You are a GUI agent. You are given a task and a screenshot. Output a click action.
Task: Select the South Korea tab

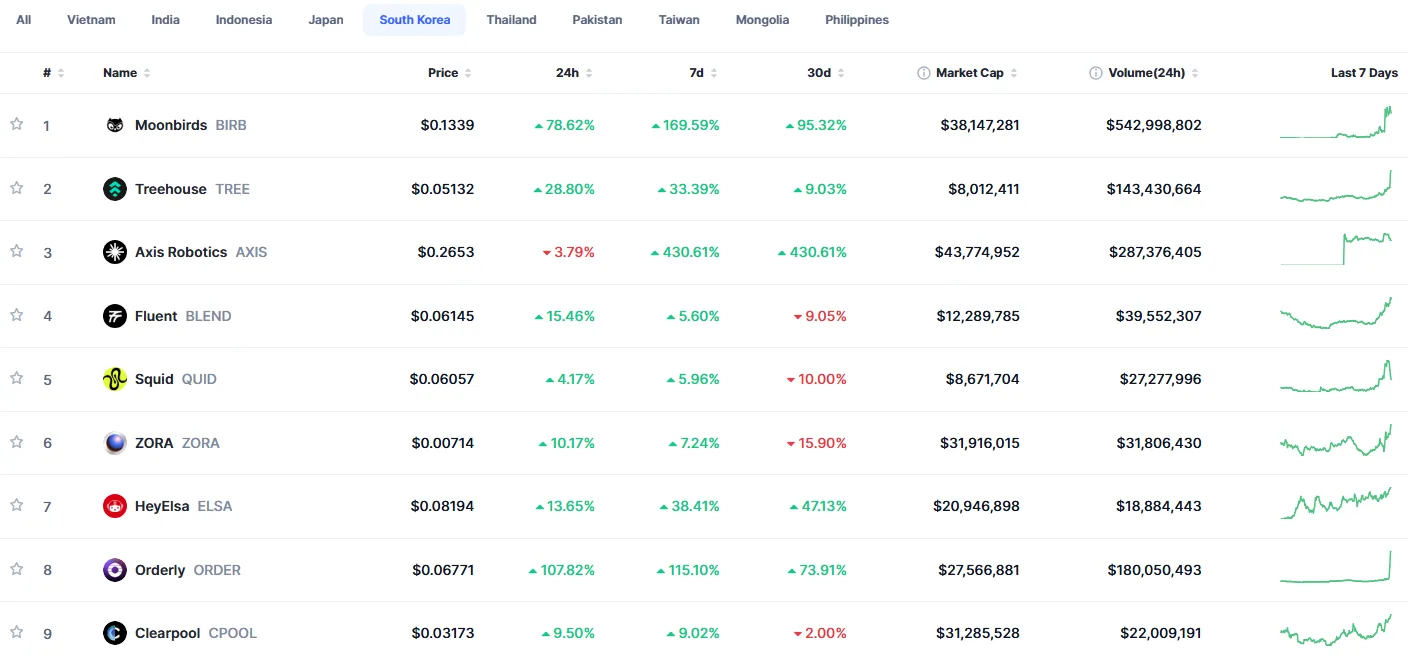click(x=415, y=20)
